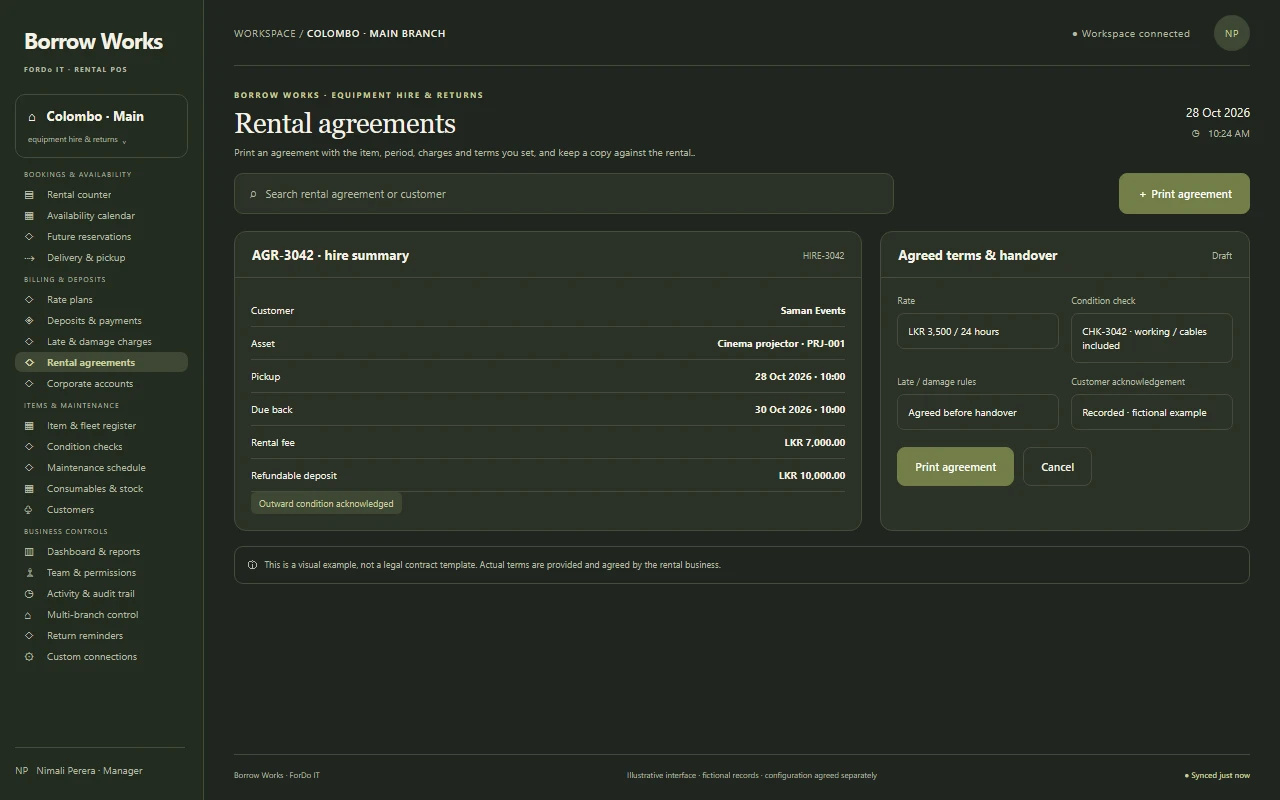This screenshot has width=1280, height=800.
Task: Open Future reservations in the sidebar
Action: pyautogui.click(x=101, y=237)
